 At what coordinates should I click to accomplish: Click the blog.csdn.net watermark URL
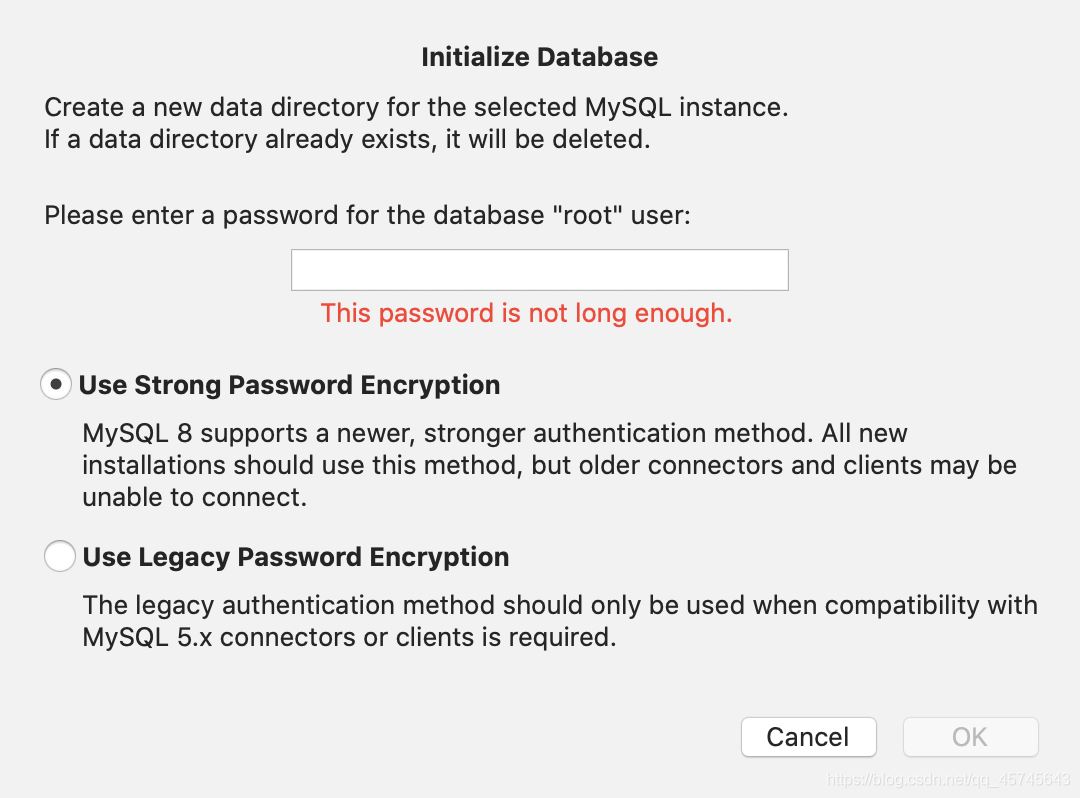click(x=948, y=778)
